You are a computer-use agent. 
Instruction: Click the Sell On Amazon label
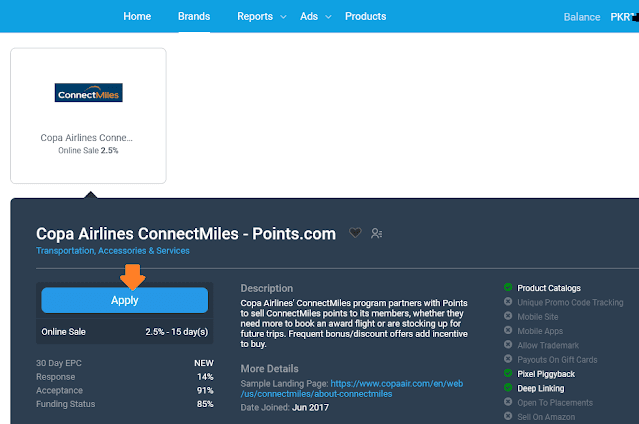tap(546, 417)
